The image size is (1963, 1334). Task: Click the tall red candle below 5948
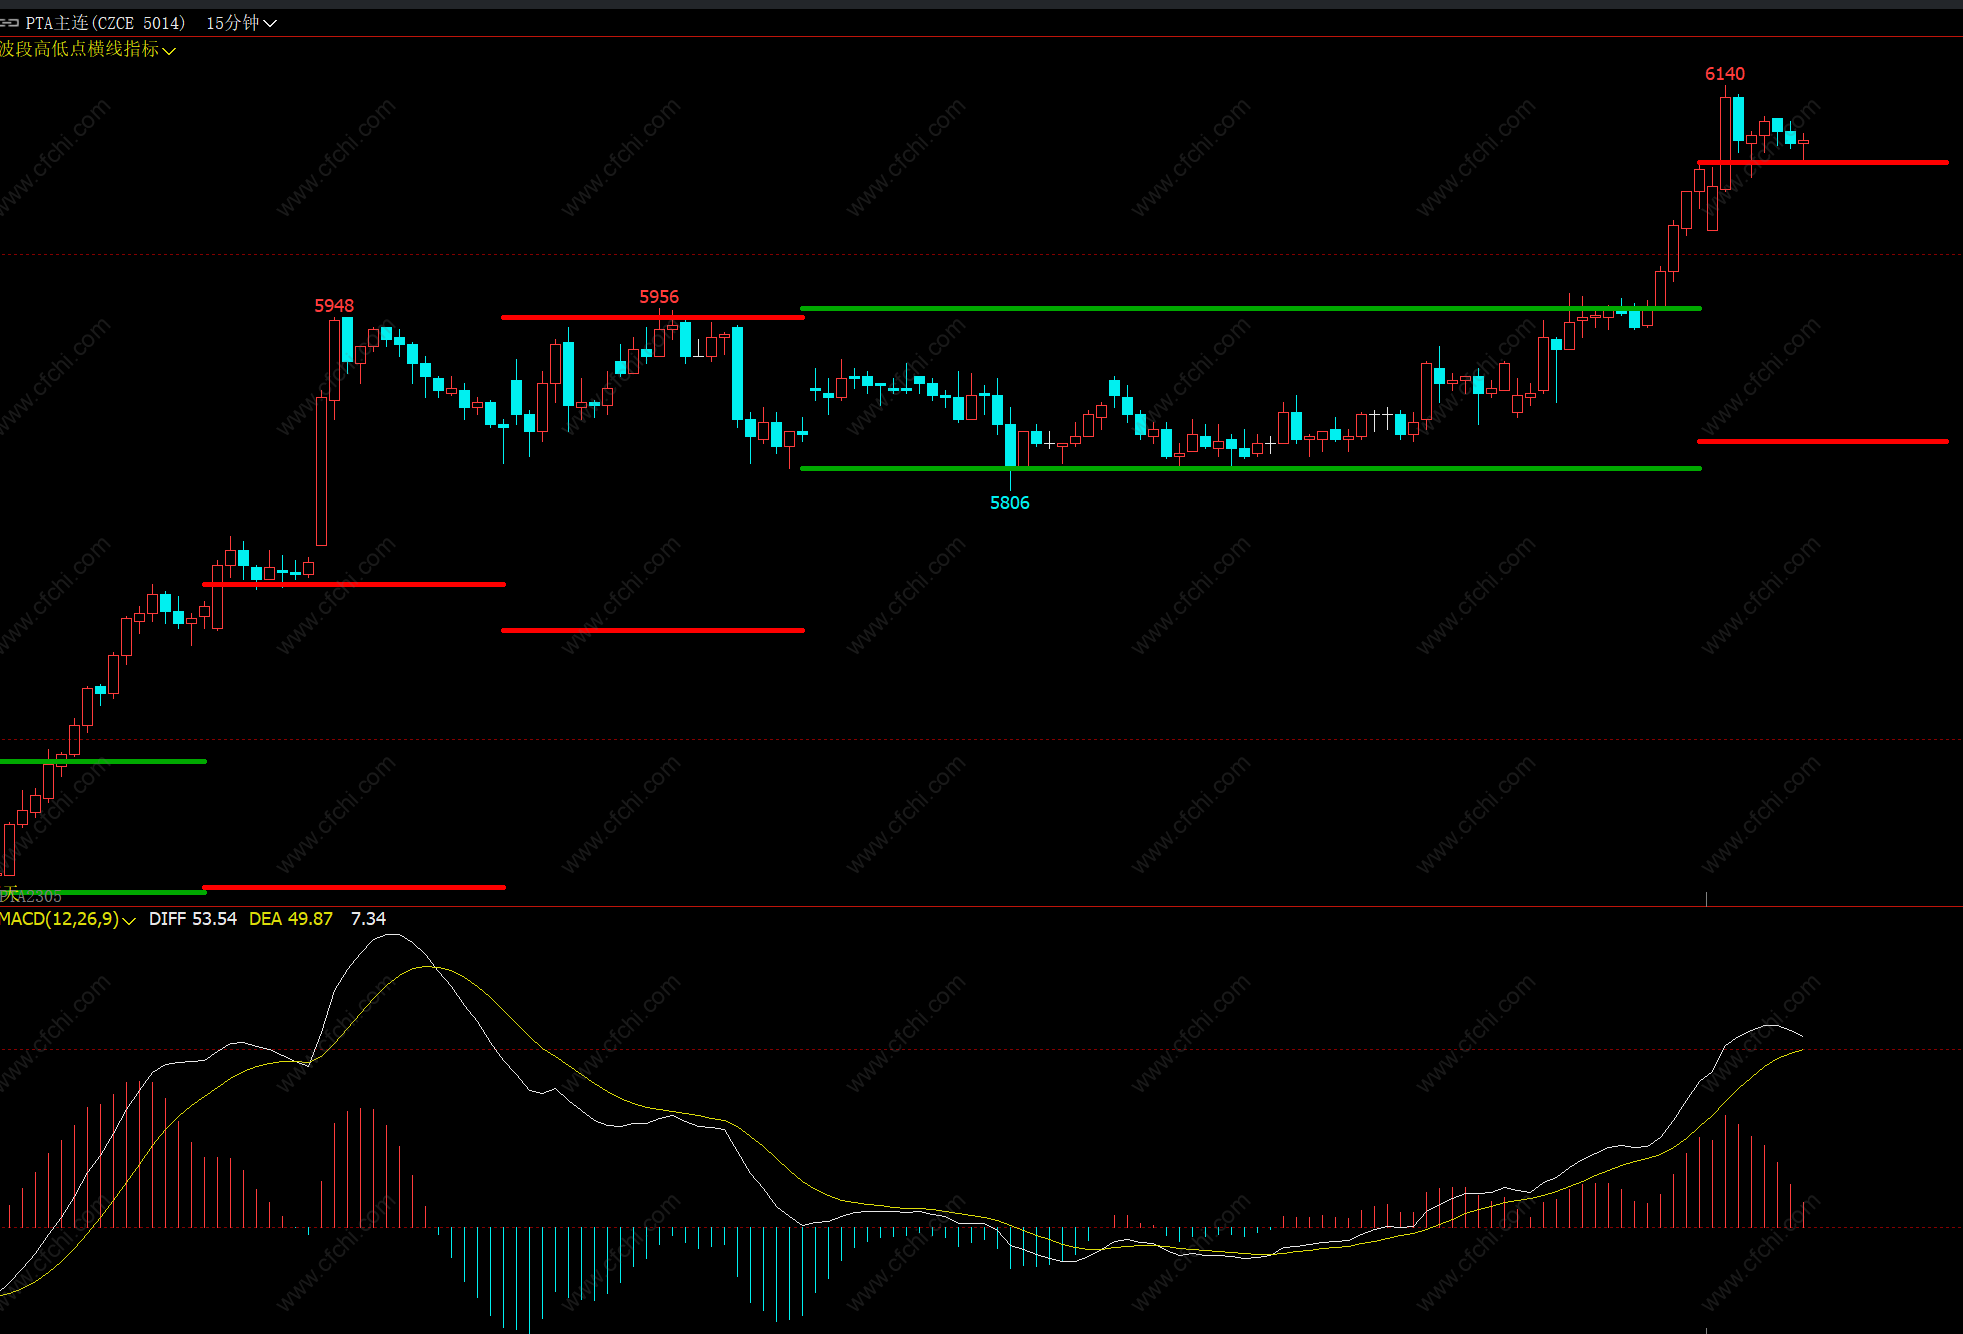click(x=321, y=470)
